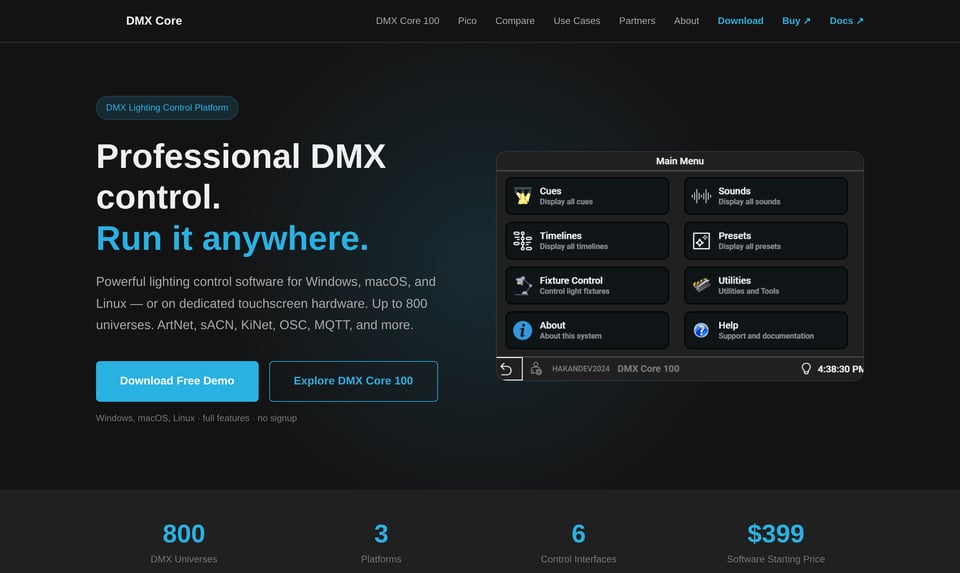This screenshot has height=573, width=960.
Task: Click the Main Menu title bar
Action: click(x=680, y=161)
